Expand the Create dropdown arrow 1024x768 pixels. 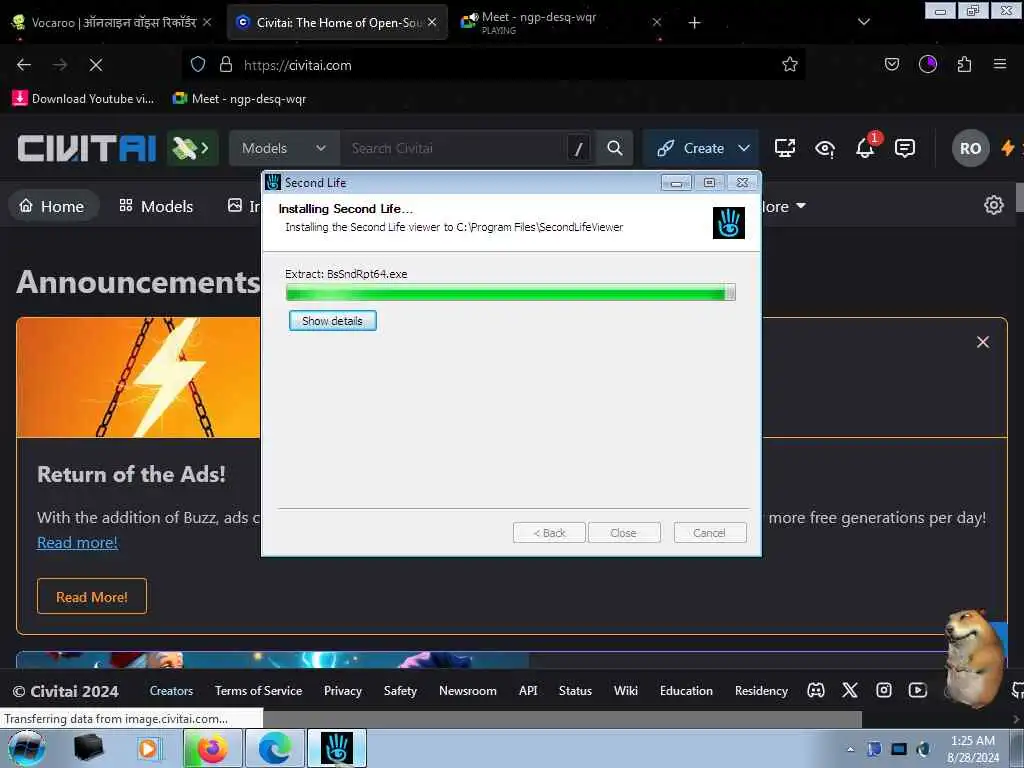744,148
